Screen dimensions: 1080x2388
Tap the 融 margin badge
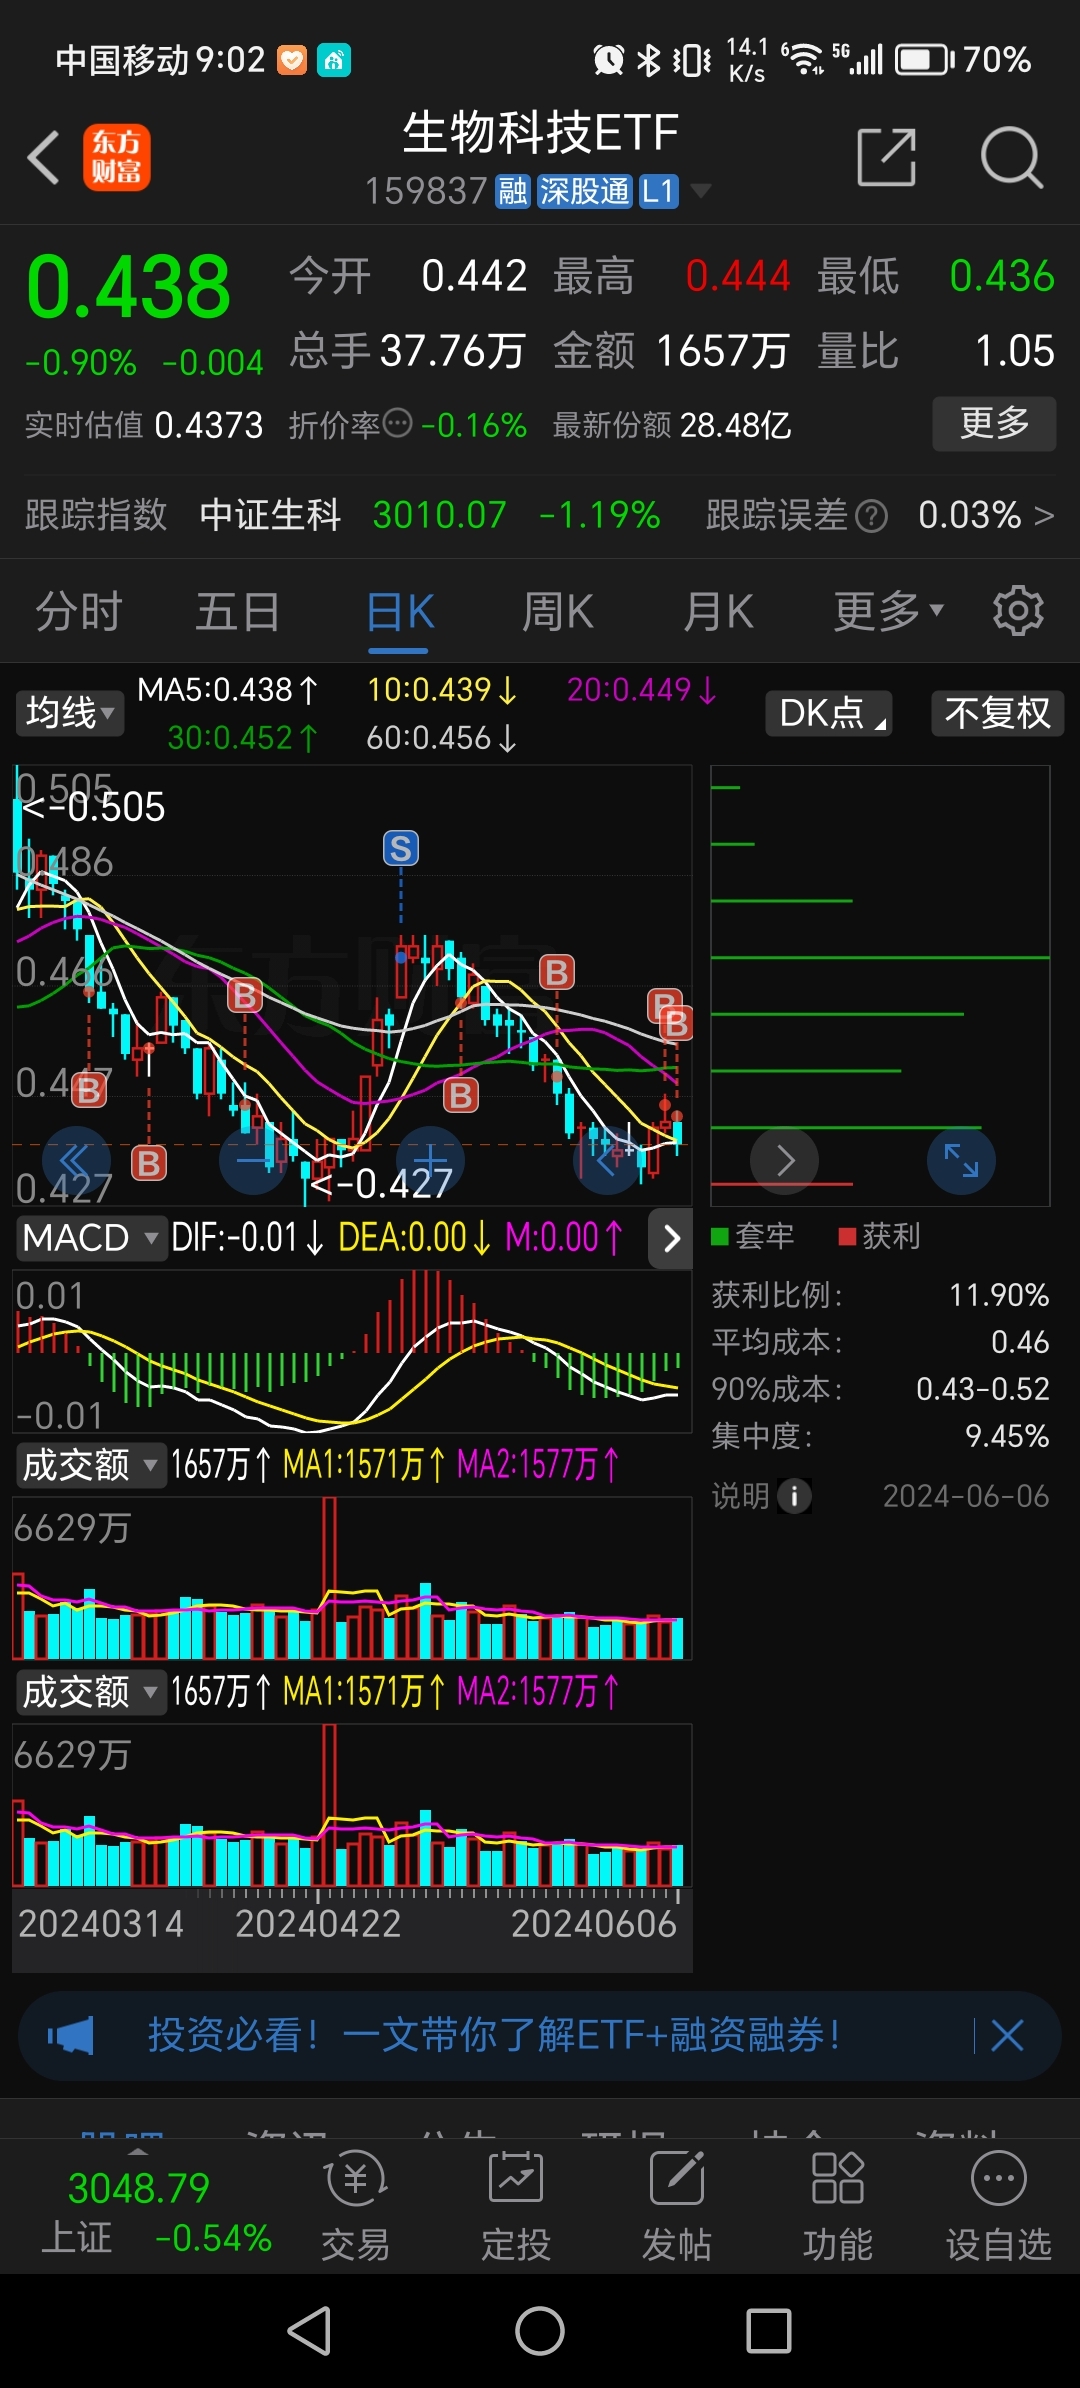click(x=513, y=191)
